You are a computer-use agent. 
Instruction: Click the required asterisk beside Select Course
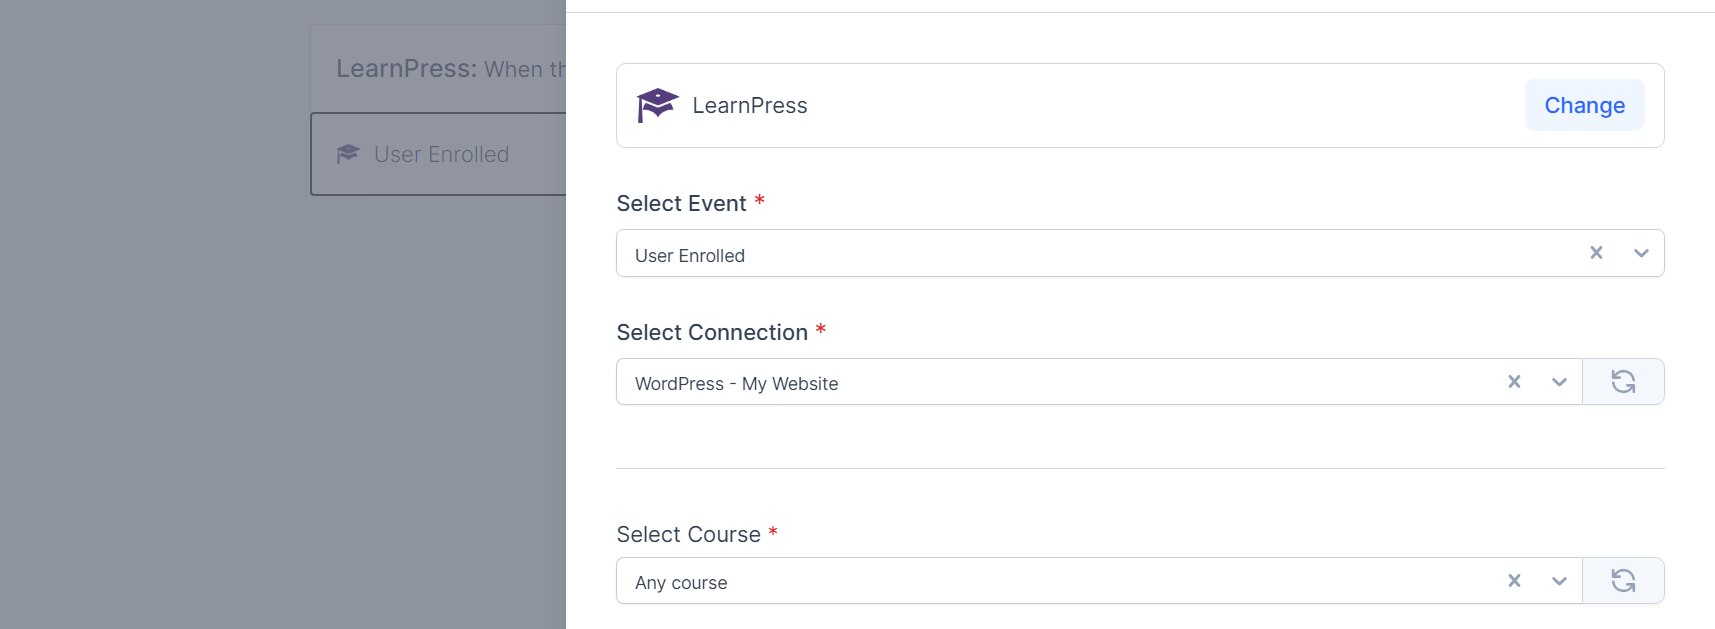(772, 533)
